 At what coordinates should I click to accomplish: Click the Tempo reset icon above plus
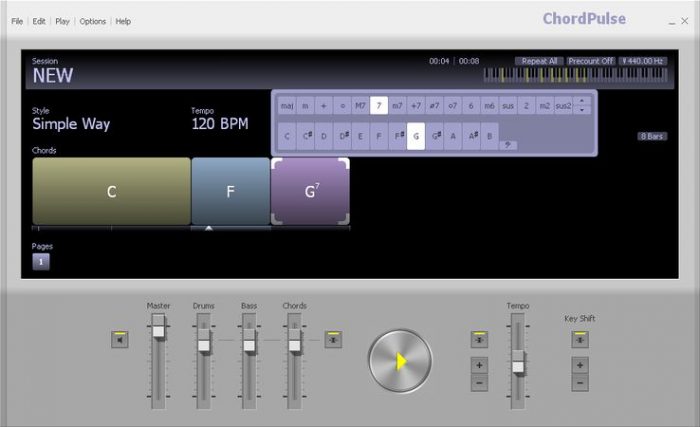pyautogui.click(x=479, y=340)
